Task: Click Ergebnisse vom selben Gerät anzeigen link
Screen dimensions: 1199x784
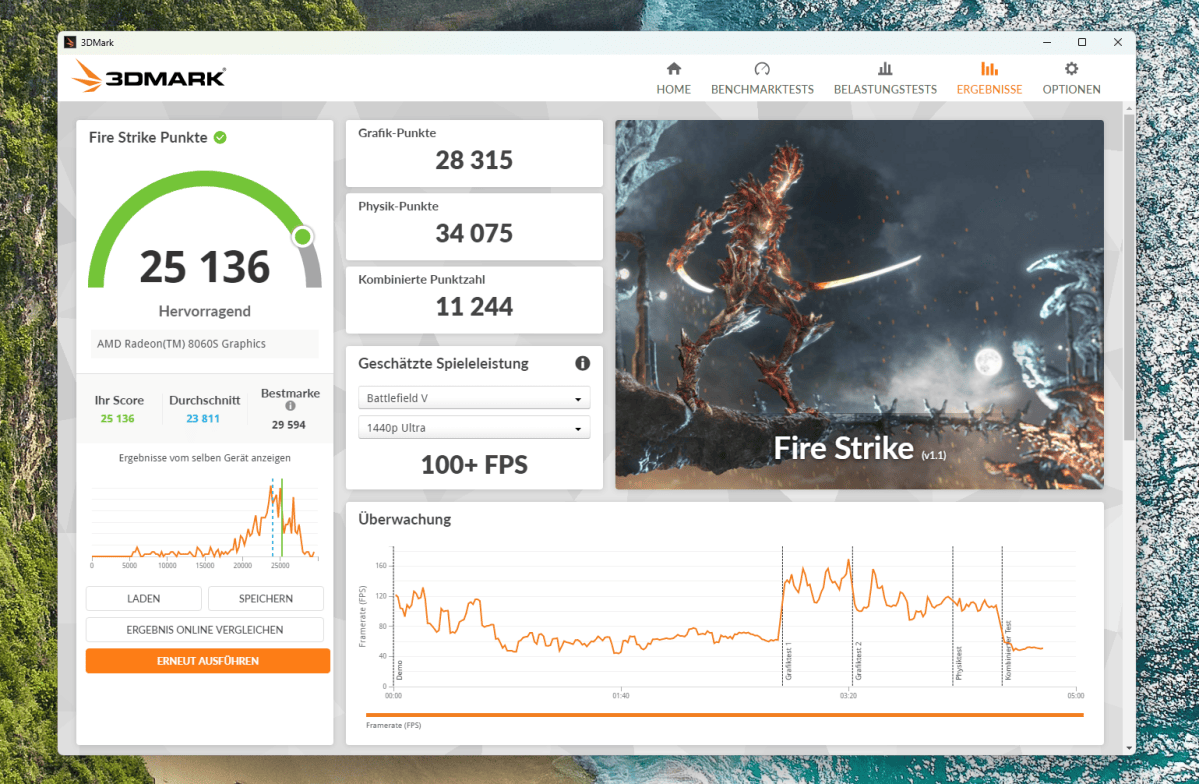Action: coord(204,458)
